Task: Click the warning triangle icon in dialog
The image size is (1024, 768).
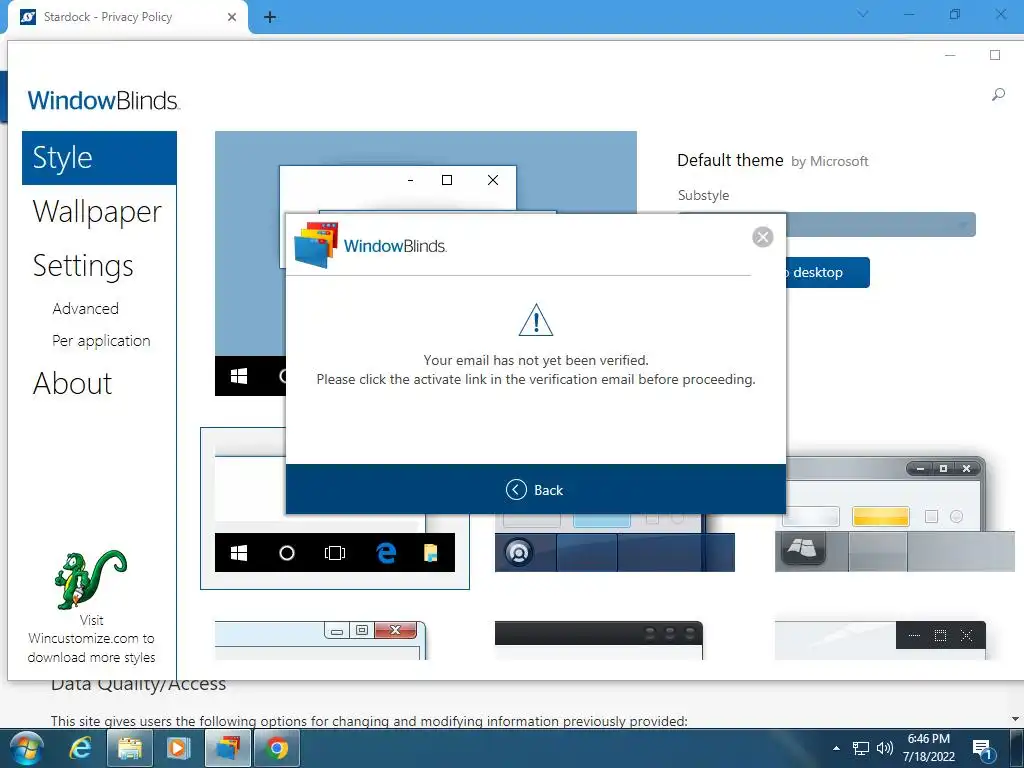Action: click(x=536, y=320)
